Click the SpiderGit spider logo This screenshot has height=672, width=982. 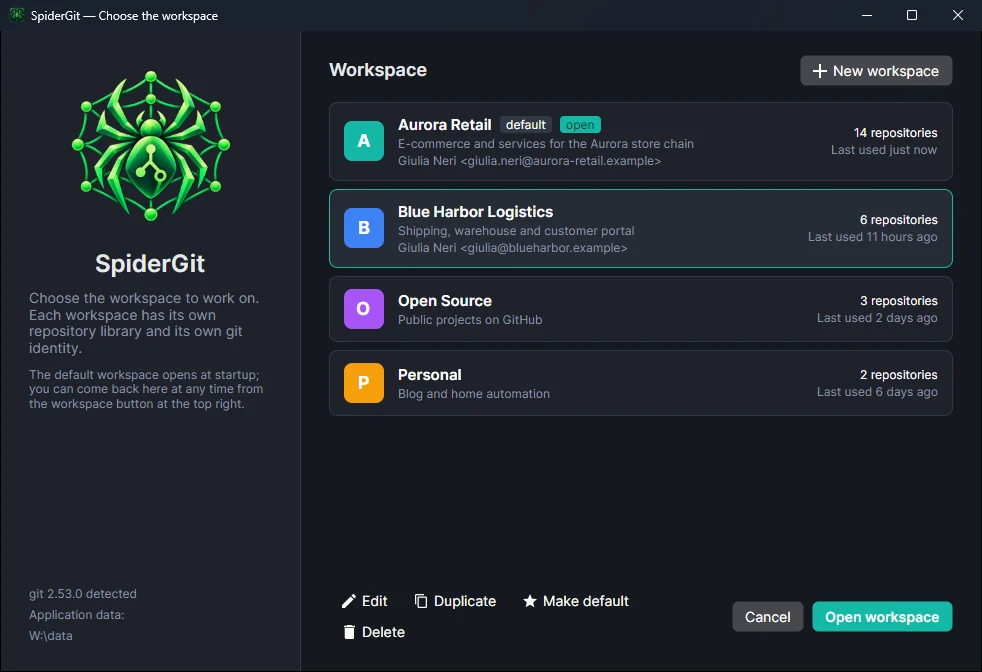pyautogui.click(x=151, y=145)
